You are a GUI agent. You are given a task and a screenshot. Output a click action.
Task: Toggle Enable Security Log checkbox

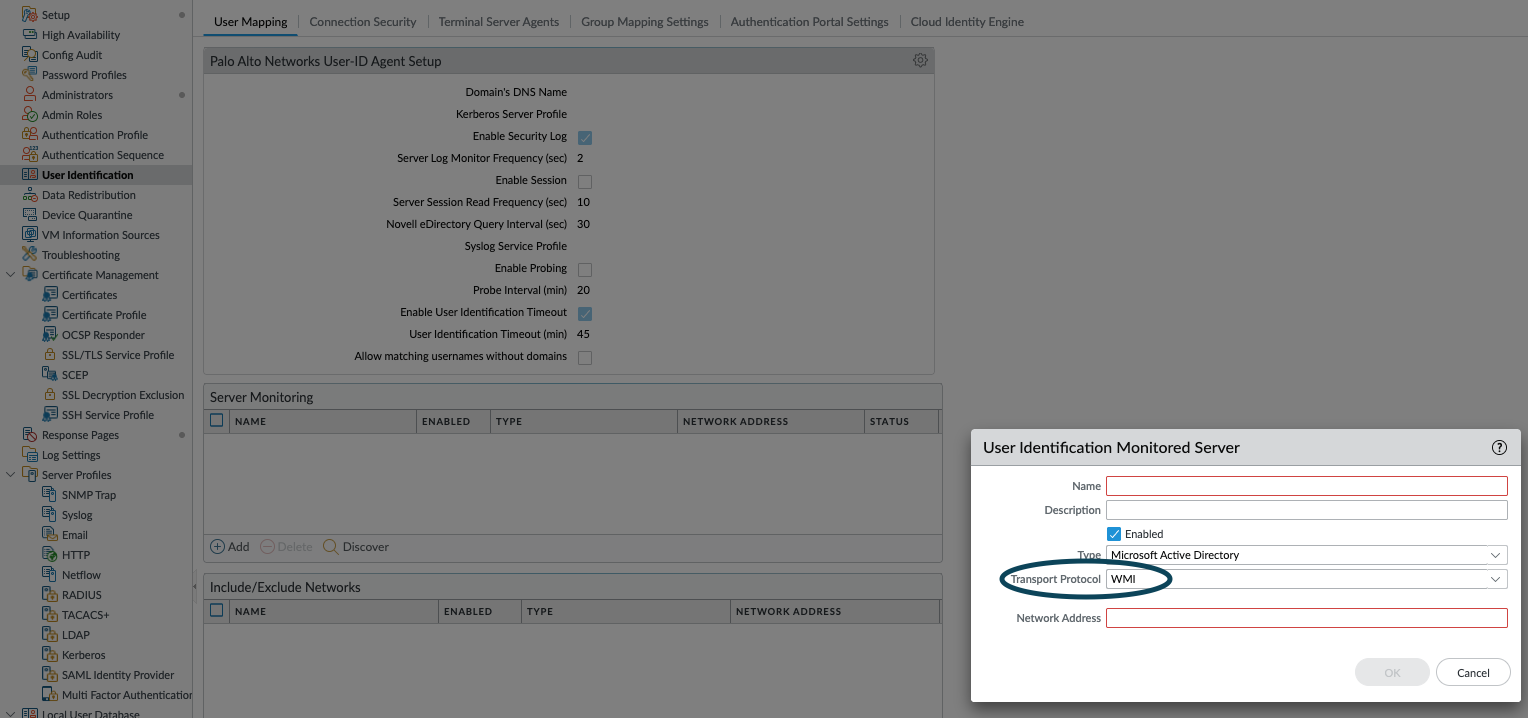pyautogui.click(x=585, y=137)
